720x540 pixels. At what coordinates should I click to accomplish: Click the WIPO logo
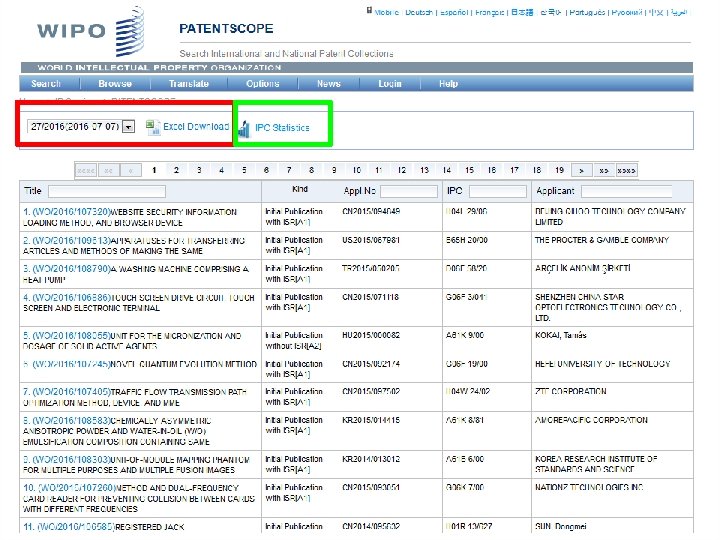pos(90,31)
